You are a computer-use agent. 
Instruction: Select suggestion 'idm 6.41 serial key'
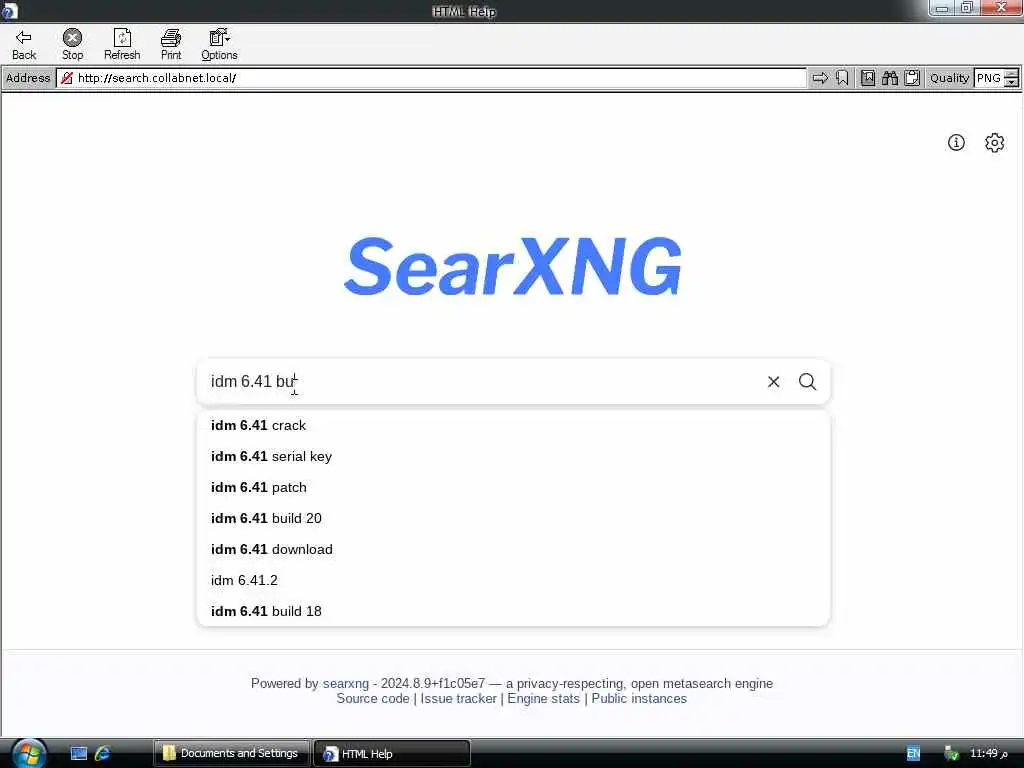pos(513,456)
